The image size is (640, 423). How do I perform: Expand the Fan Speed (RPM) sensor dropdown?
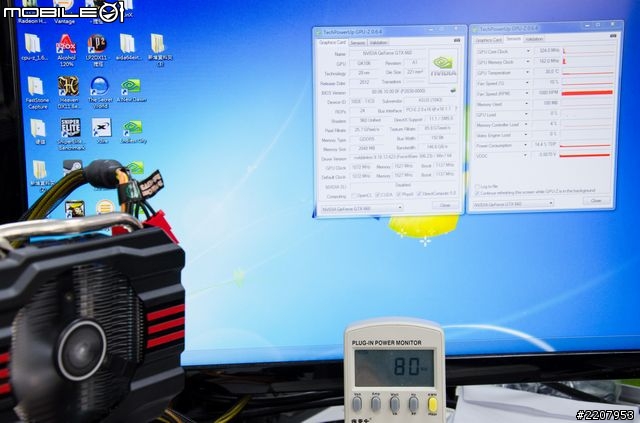point(527,94)
